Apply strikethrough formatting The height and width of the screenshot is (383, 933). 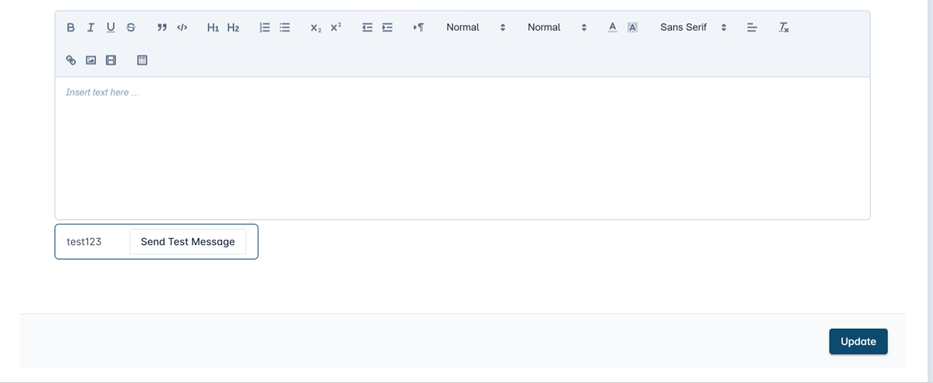pos(131,27)
